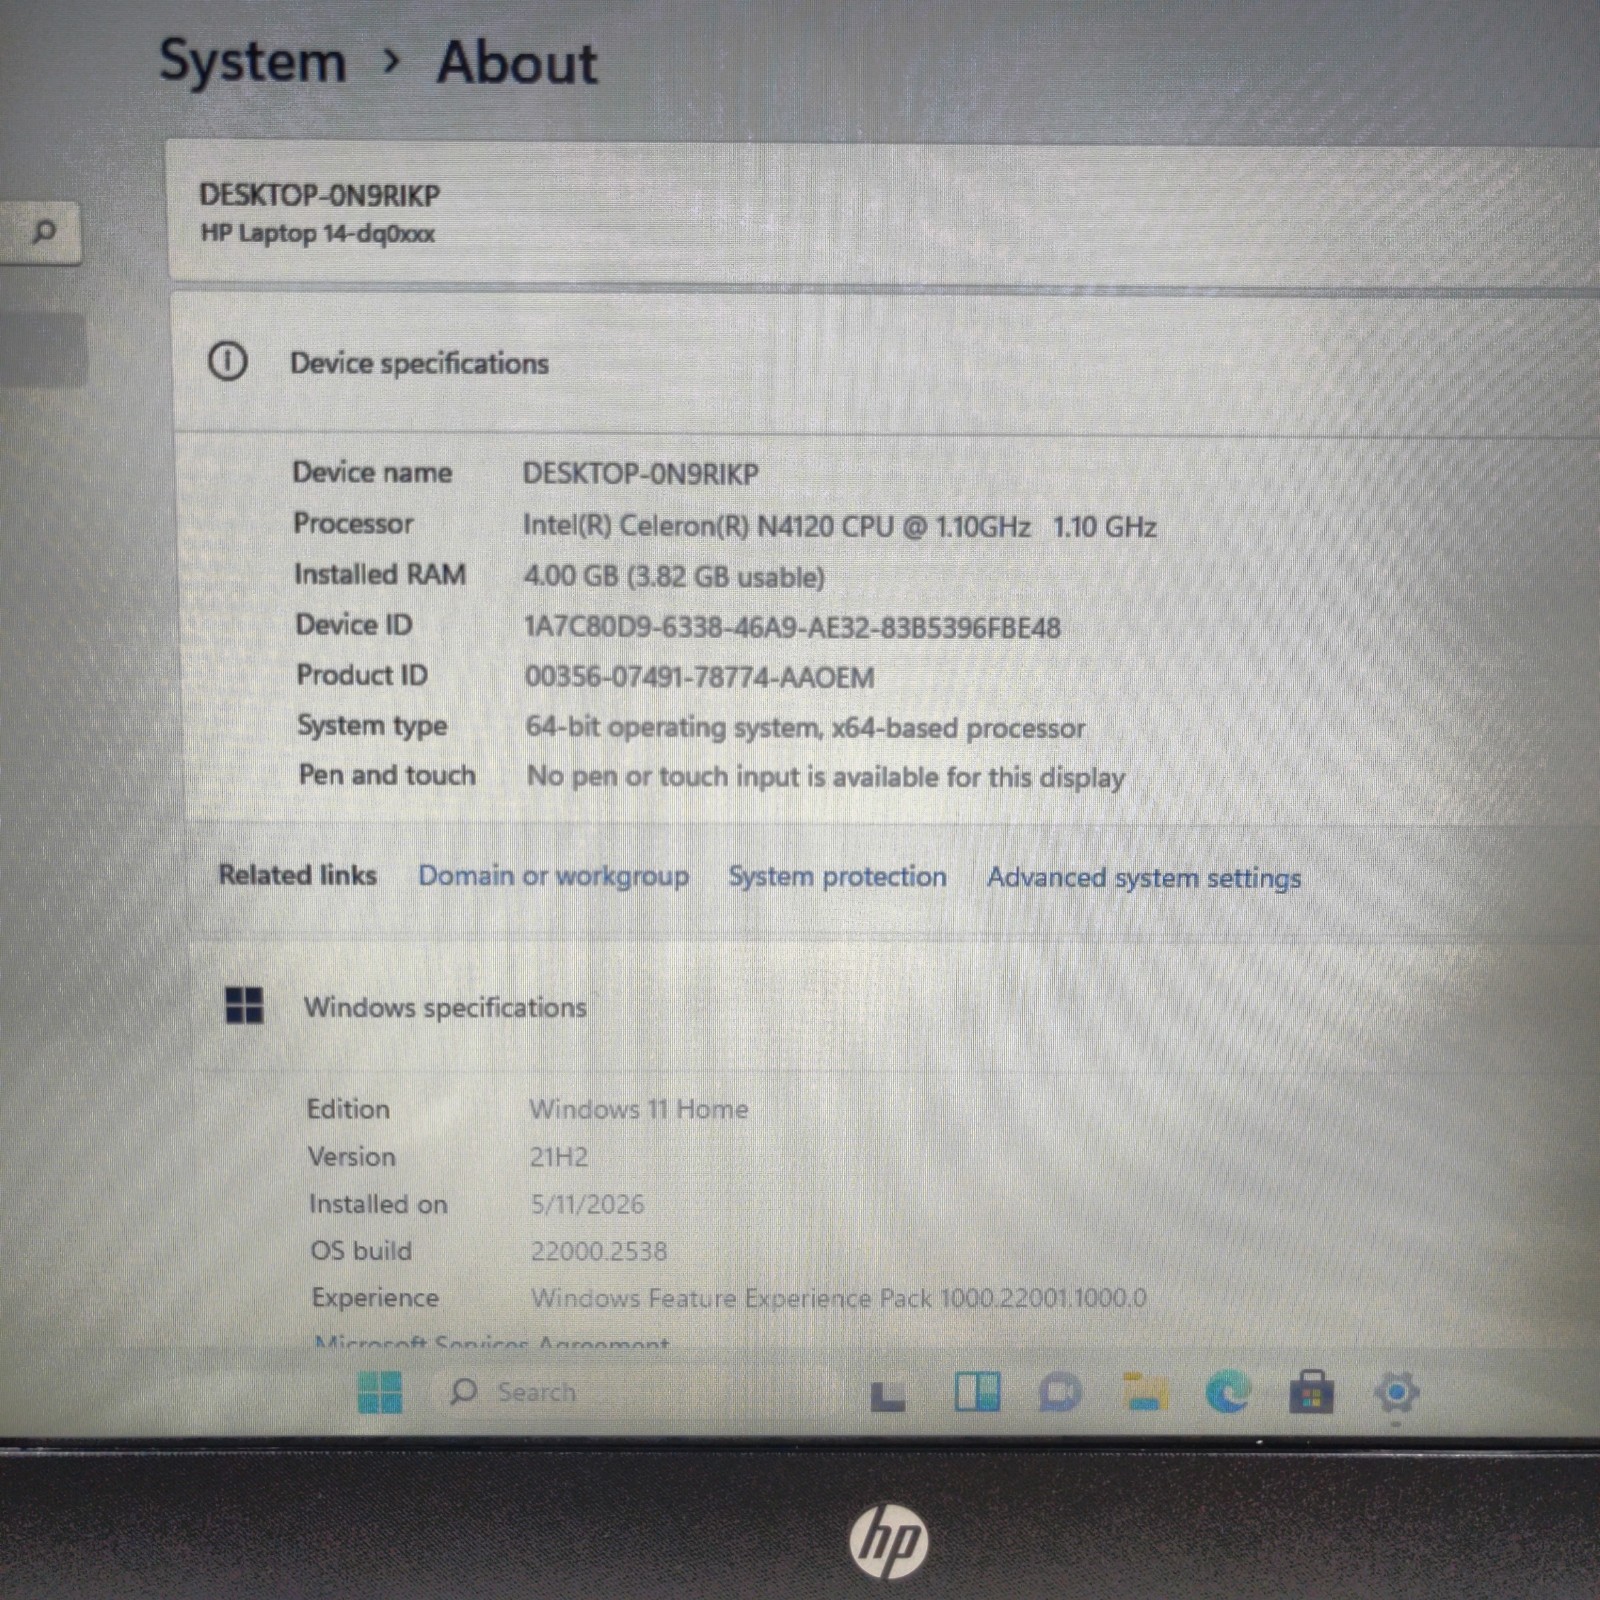
Task: Select the Intel Celeron N4120 processor text
Action: [839, 526]
